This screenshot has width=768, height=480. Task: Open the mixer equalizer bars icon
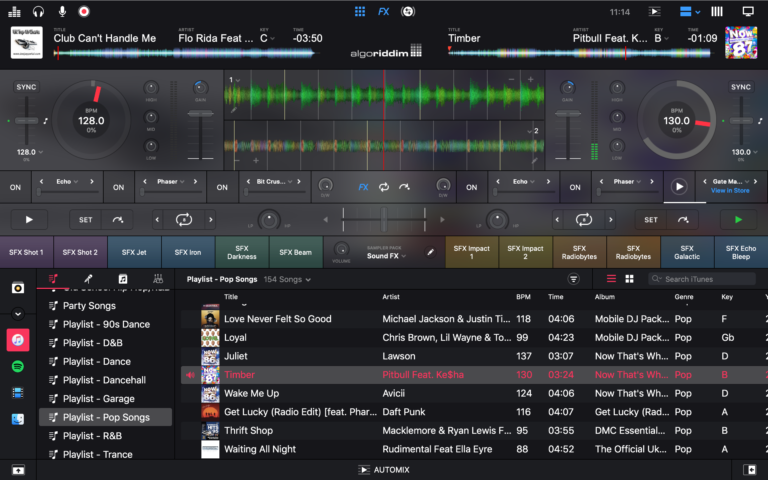14,11
